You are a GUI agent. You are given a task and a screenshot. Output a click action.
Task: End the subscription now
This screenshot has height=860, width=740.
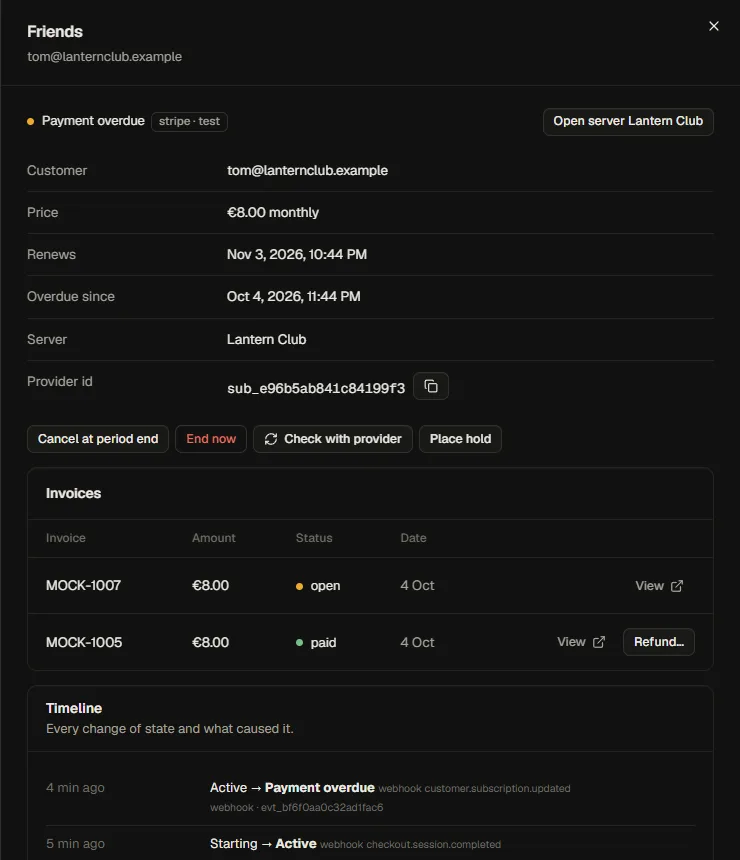pyautogui.click(x=211, y=439)
